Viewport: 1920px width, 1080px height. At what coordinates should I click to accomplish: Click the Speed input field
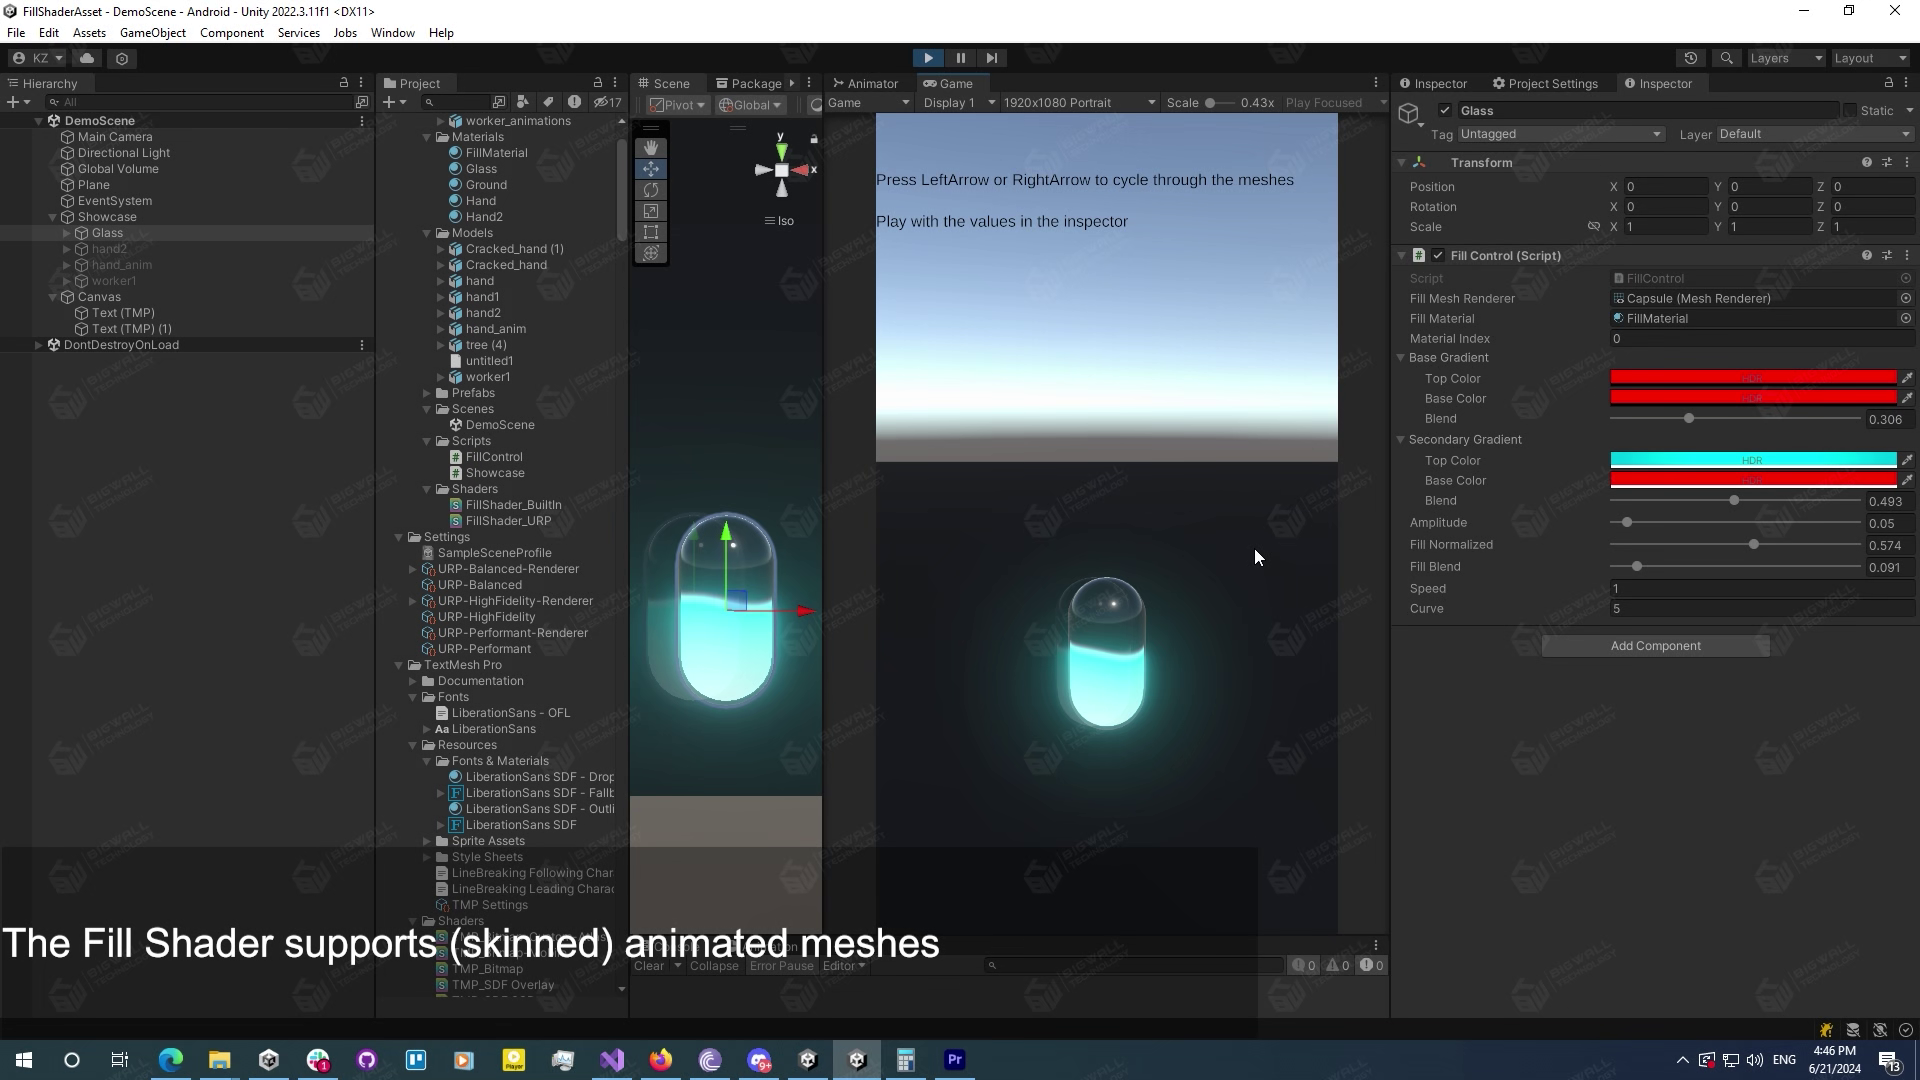coord(1761,588)
